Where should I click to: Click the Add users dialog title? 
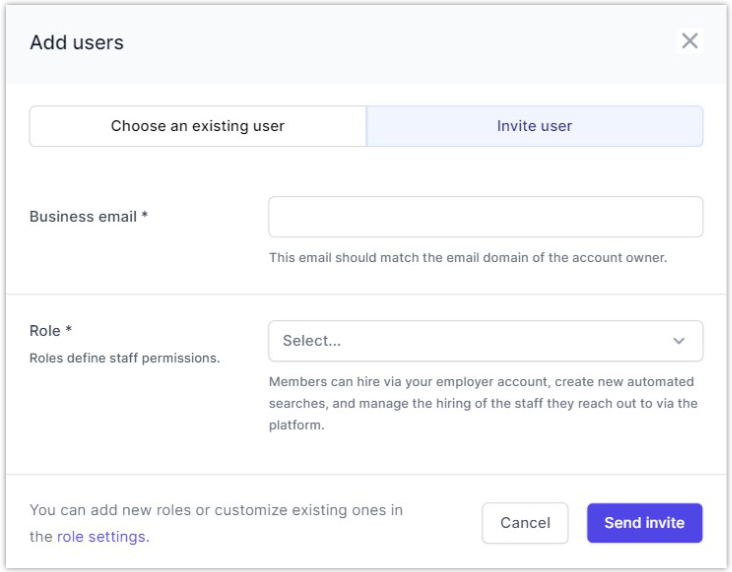point(77,43)
